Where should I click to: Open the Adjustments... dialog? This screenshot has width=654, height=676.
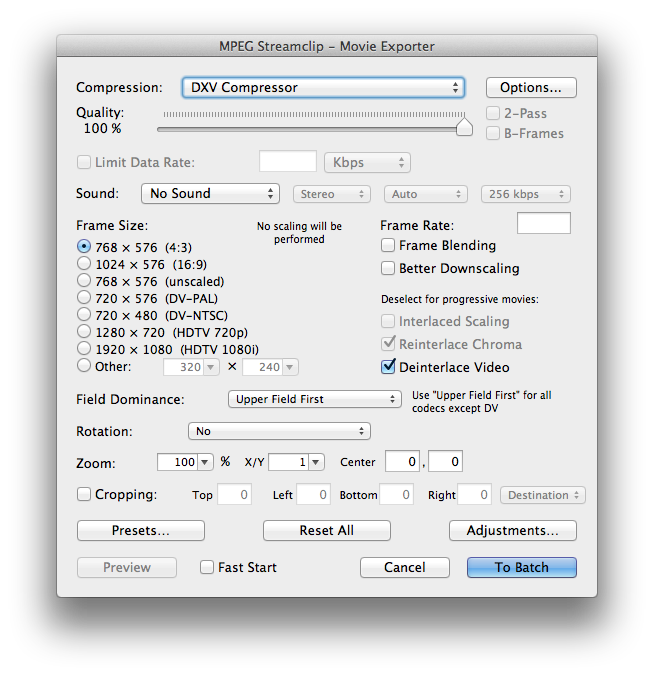pyautogui.click(x=513, y=530)
